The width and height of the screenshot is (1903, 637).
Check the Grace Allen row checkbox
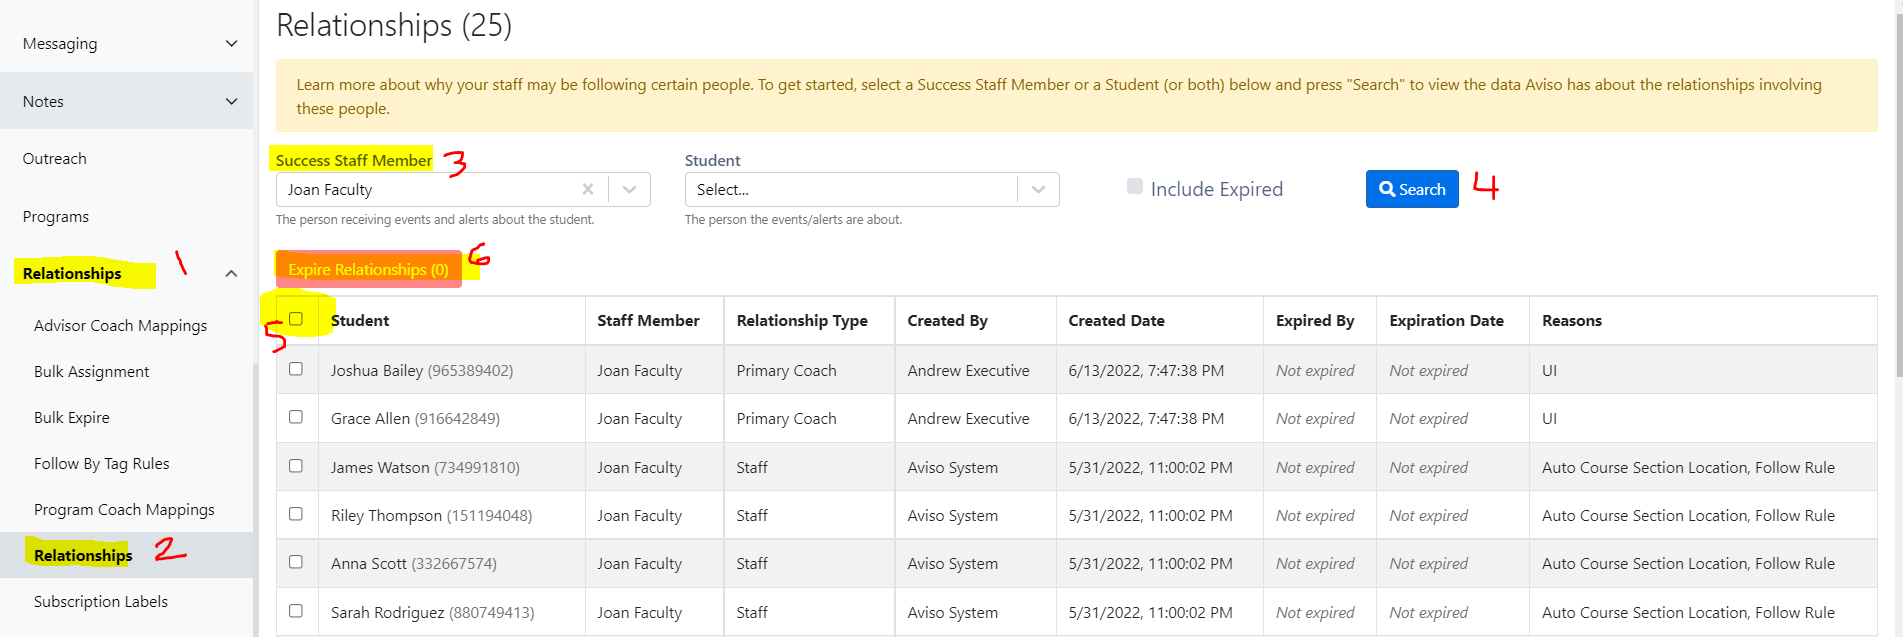click(296, 417)
